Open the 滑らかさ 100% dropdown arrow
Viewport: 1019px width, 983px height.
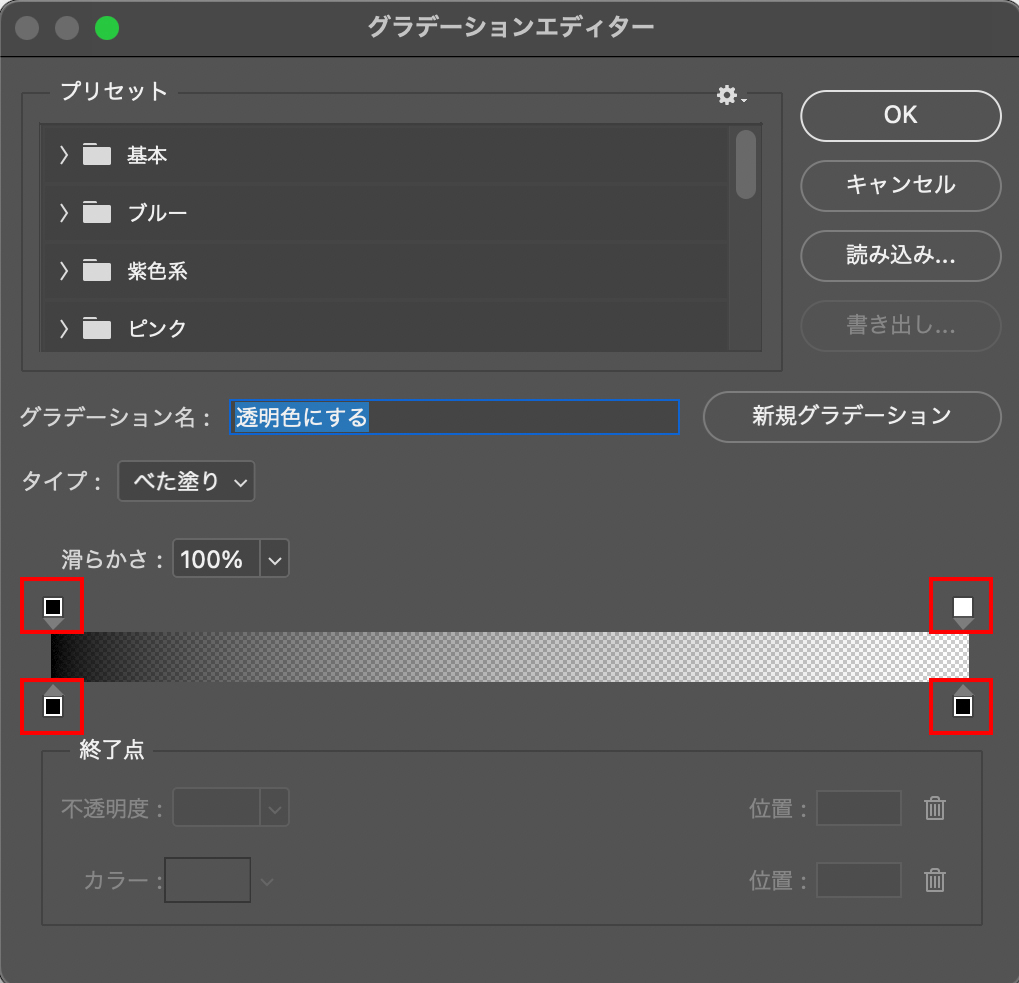click(275, 559)
